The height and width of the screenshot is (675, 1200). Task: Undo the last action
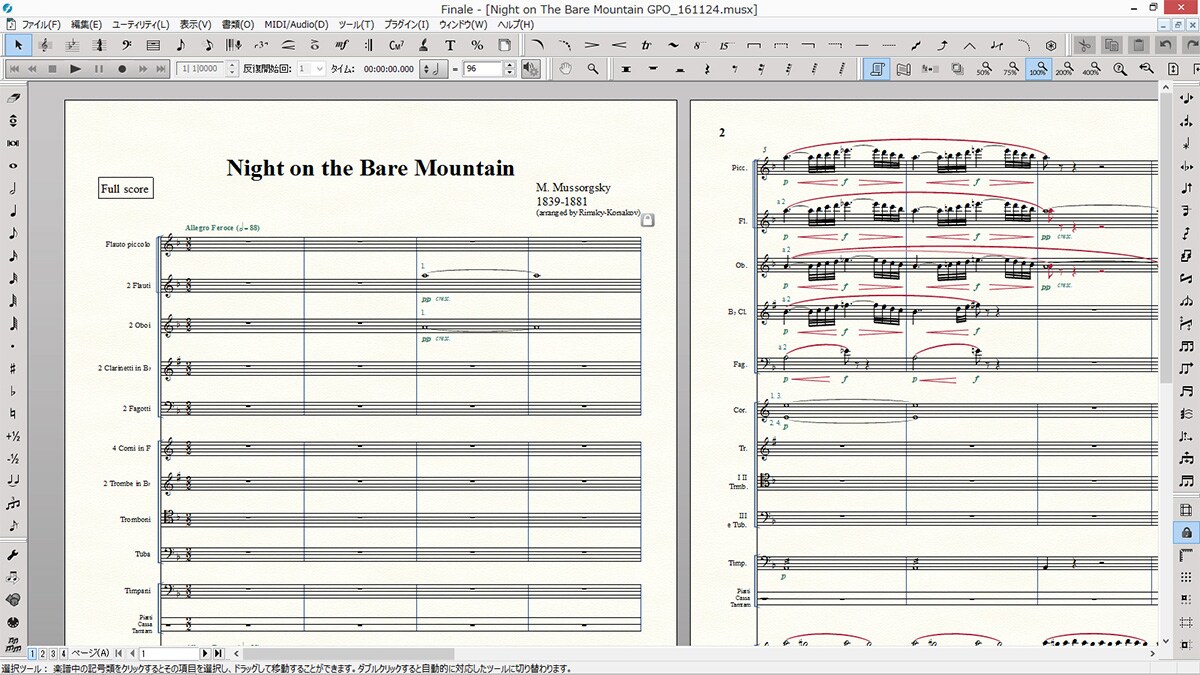[x=1166, y=45]
